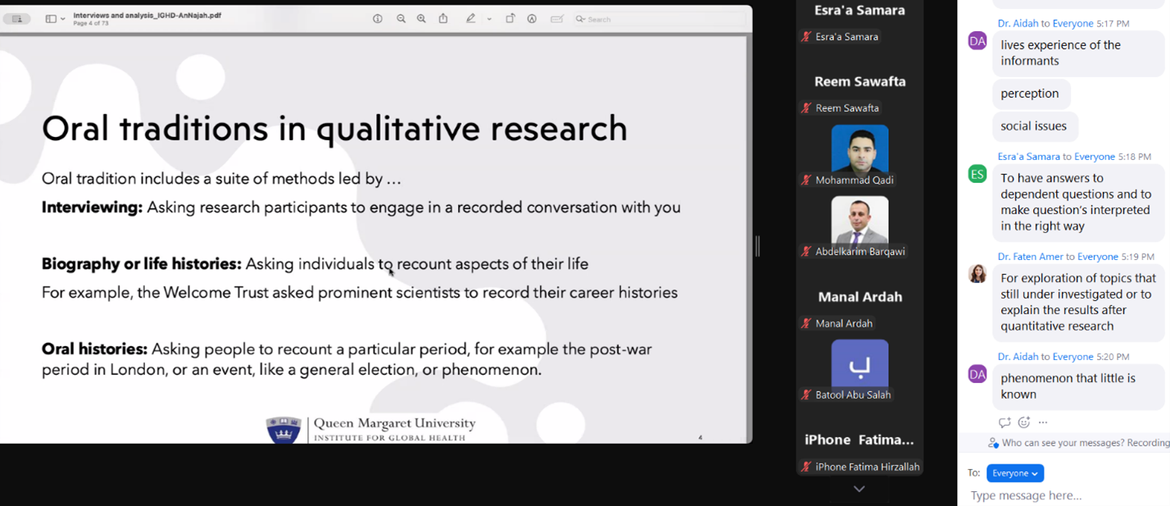Screen dimensions: 1170x506
Task: Click the Queen Margaret University logo
Action: 370,429
